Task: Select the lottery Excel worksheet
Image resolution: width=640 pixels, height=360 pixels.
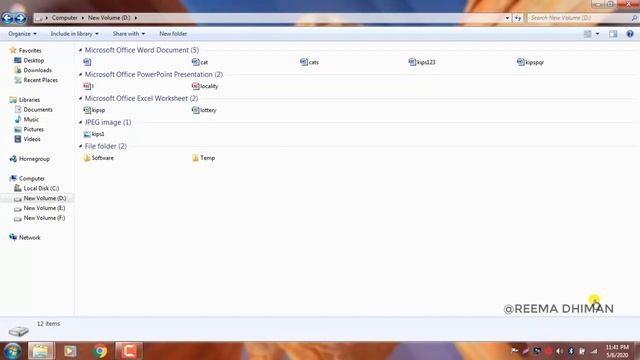Action: (204, 110)
